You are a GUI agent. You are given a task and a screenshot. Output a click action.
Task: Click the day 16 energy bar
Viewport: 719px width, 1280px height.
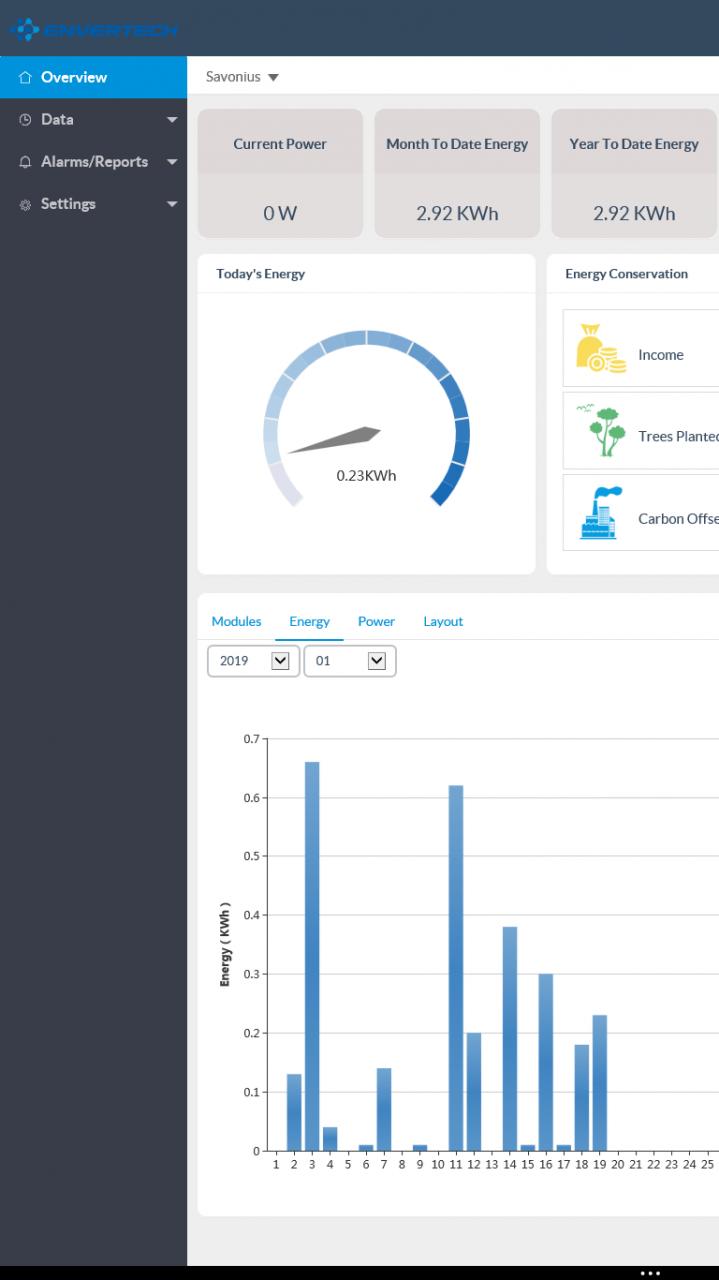pyautogui.click(x=546, y=1062)
